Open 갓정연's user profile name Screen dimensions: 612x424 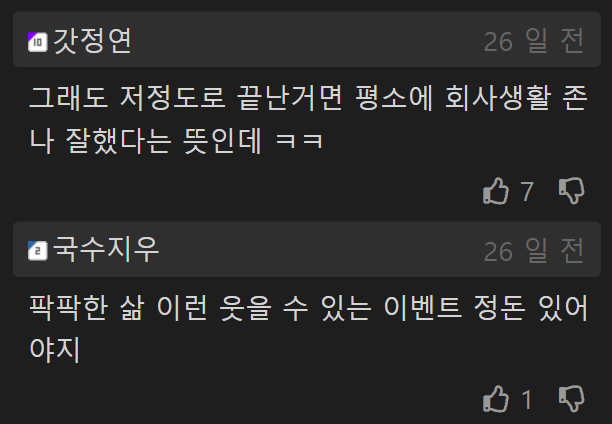[93, 41]
